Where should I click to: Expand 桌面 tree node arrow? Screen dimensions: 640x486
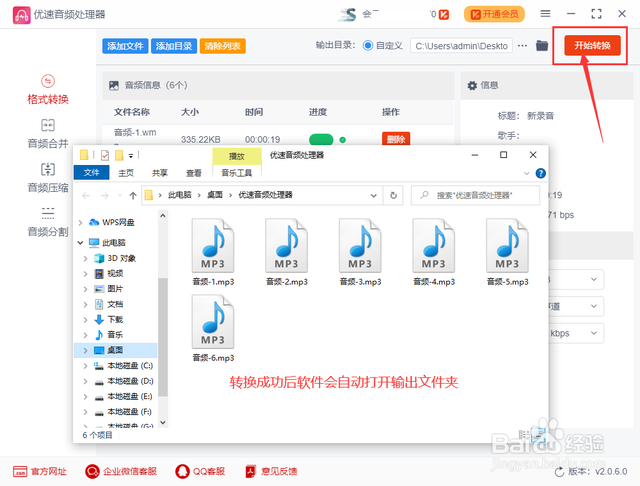[x=85, y=351]
